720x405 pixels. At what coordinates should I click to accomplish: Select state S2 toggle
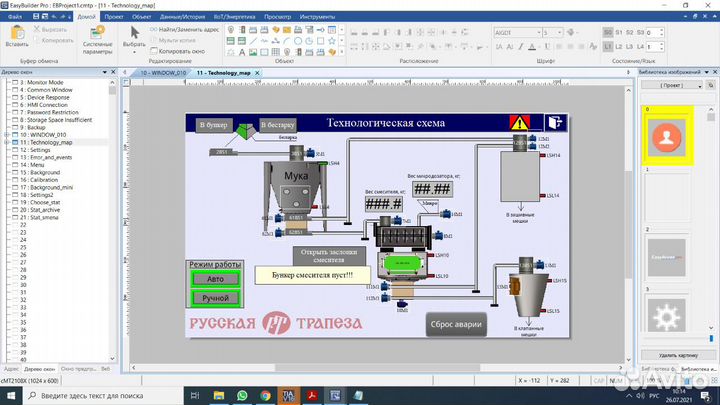[629, 33]
